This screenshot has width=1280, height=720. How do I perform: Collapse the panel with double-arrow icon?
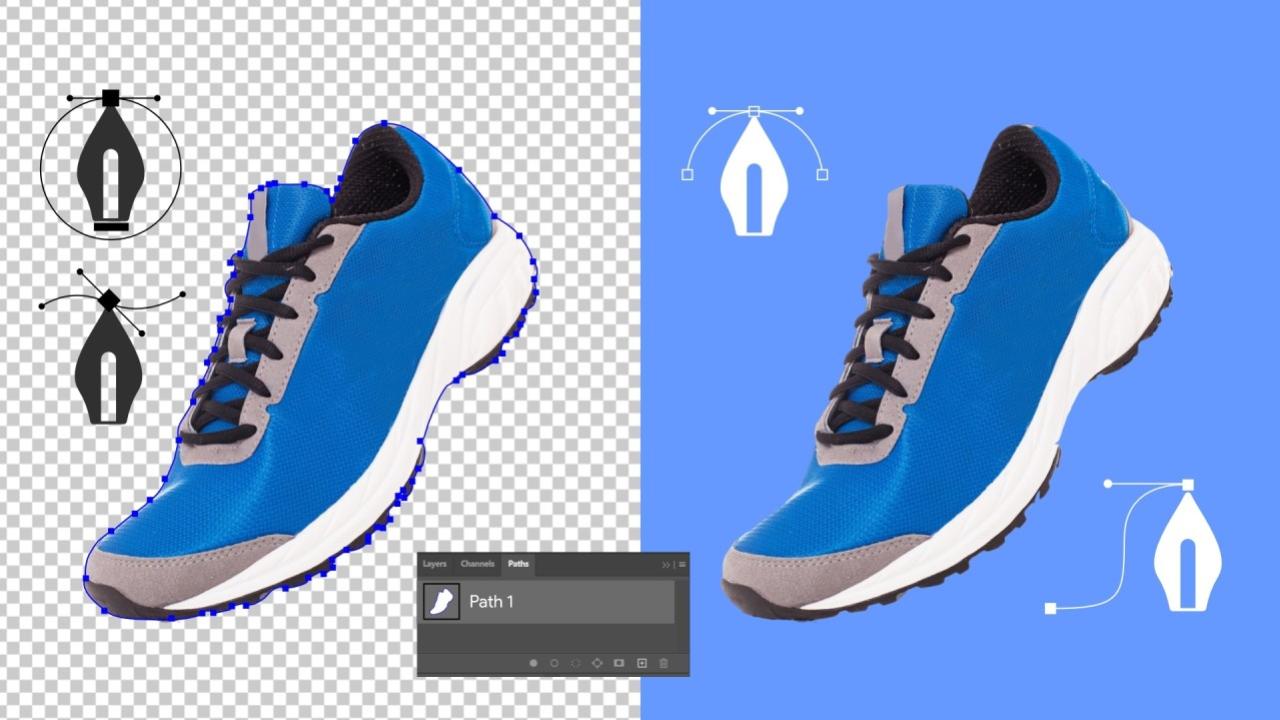(667, 565)
